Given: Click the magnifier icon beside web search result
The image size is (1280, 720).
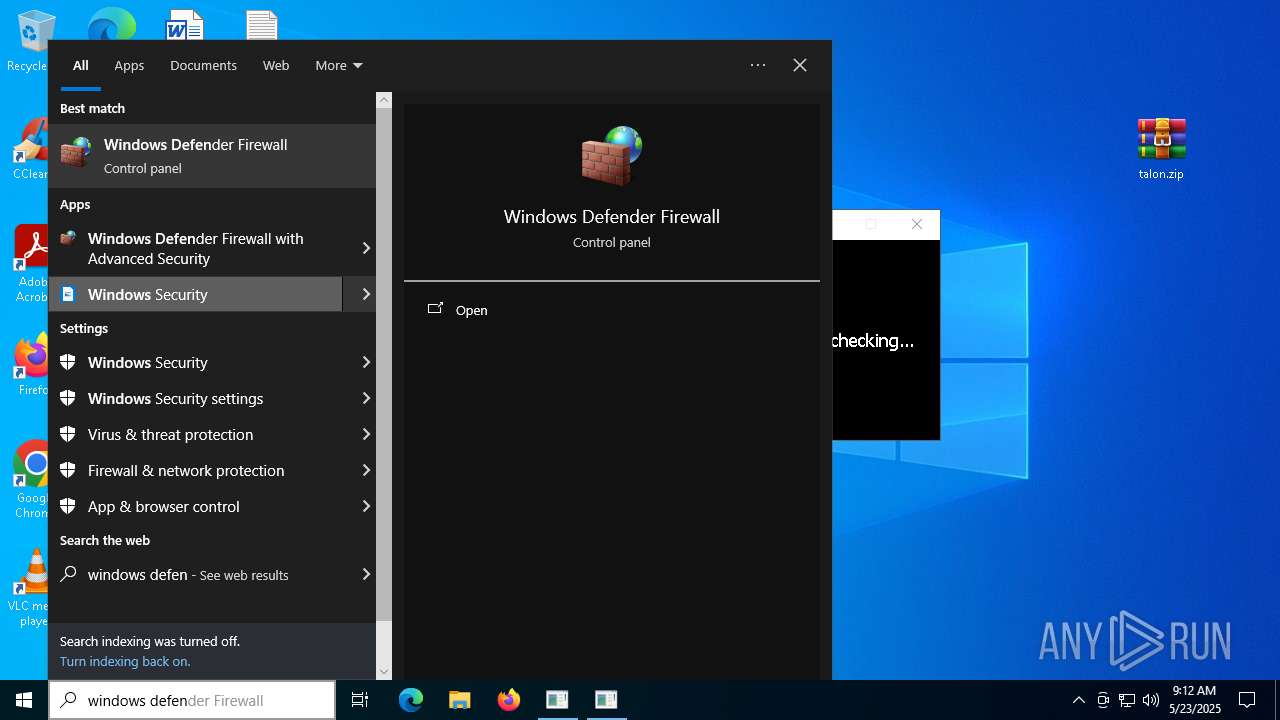Looking at the screenshot, I should [x=68, y=574].
